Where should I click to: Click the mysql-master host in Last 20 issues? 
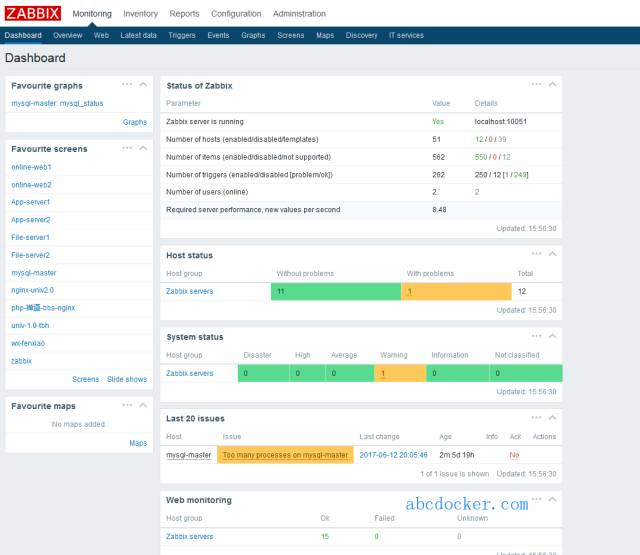tap(189, 455)
